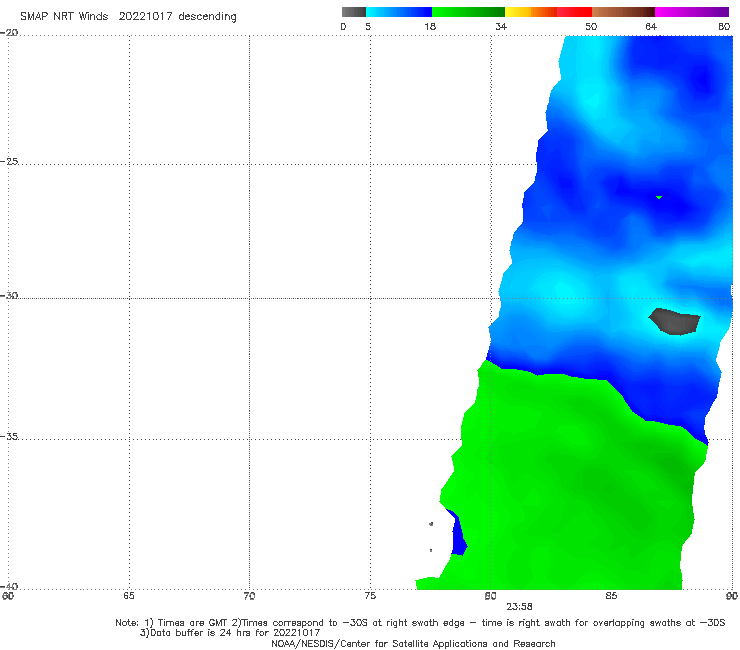
Task: Click the longitude axis label "70"
Action: [249, 596]
